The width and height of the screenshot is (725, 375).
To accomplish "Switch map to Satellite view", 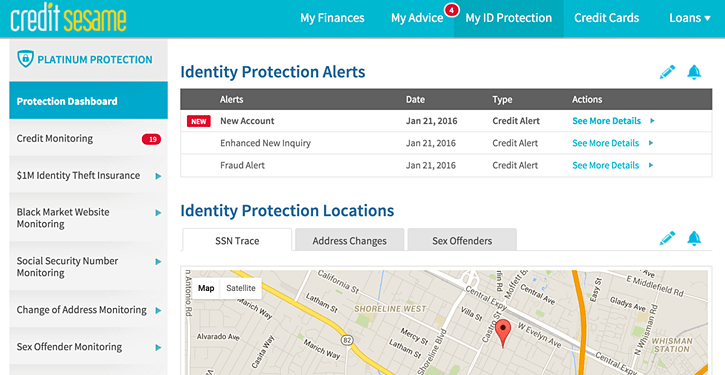I will pyautogui.click(x=241, y=288).
